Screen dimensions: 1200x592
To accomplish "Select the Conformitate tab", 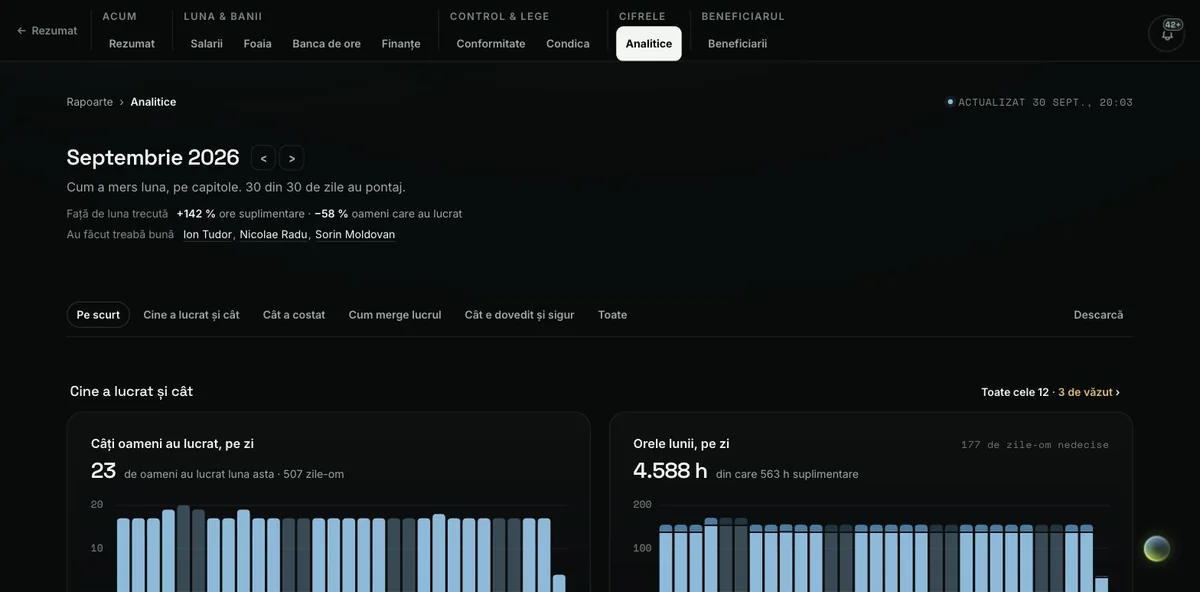I will pos(491,44).
